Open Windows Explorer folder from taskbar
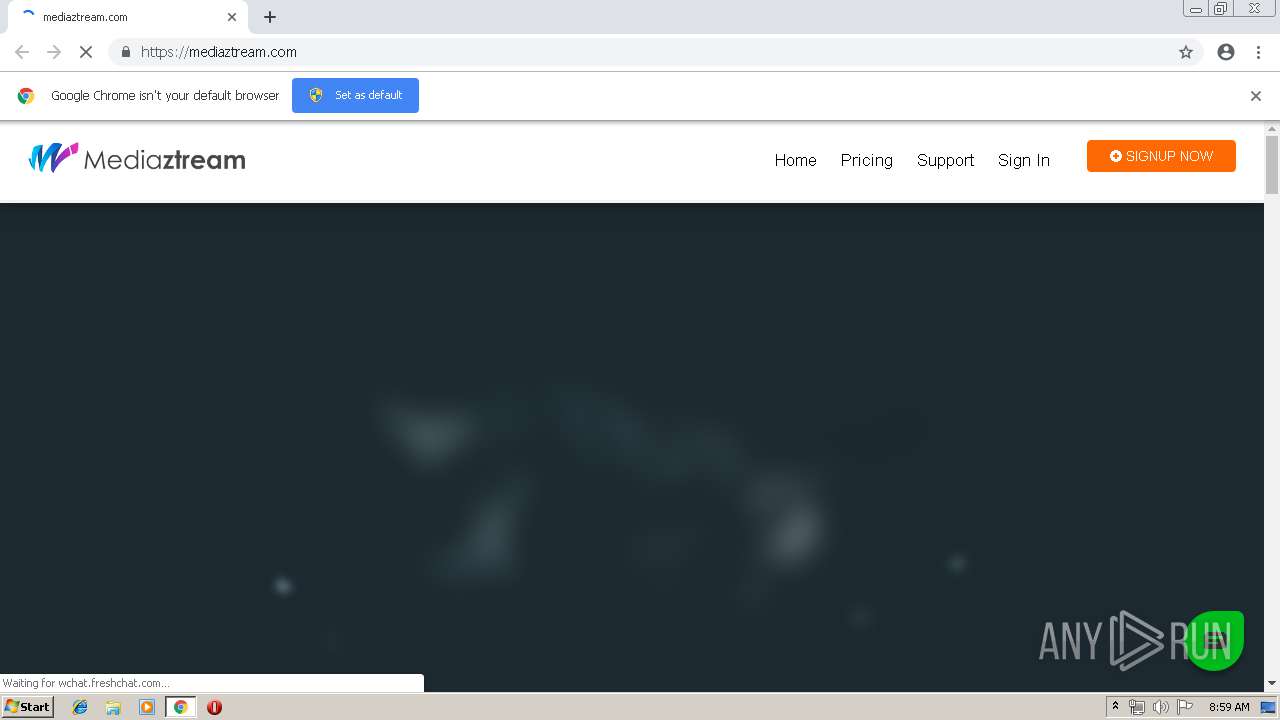The height and width of the screenshot is (720, 1280). tap(113, 707)
